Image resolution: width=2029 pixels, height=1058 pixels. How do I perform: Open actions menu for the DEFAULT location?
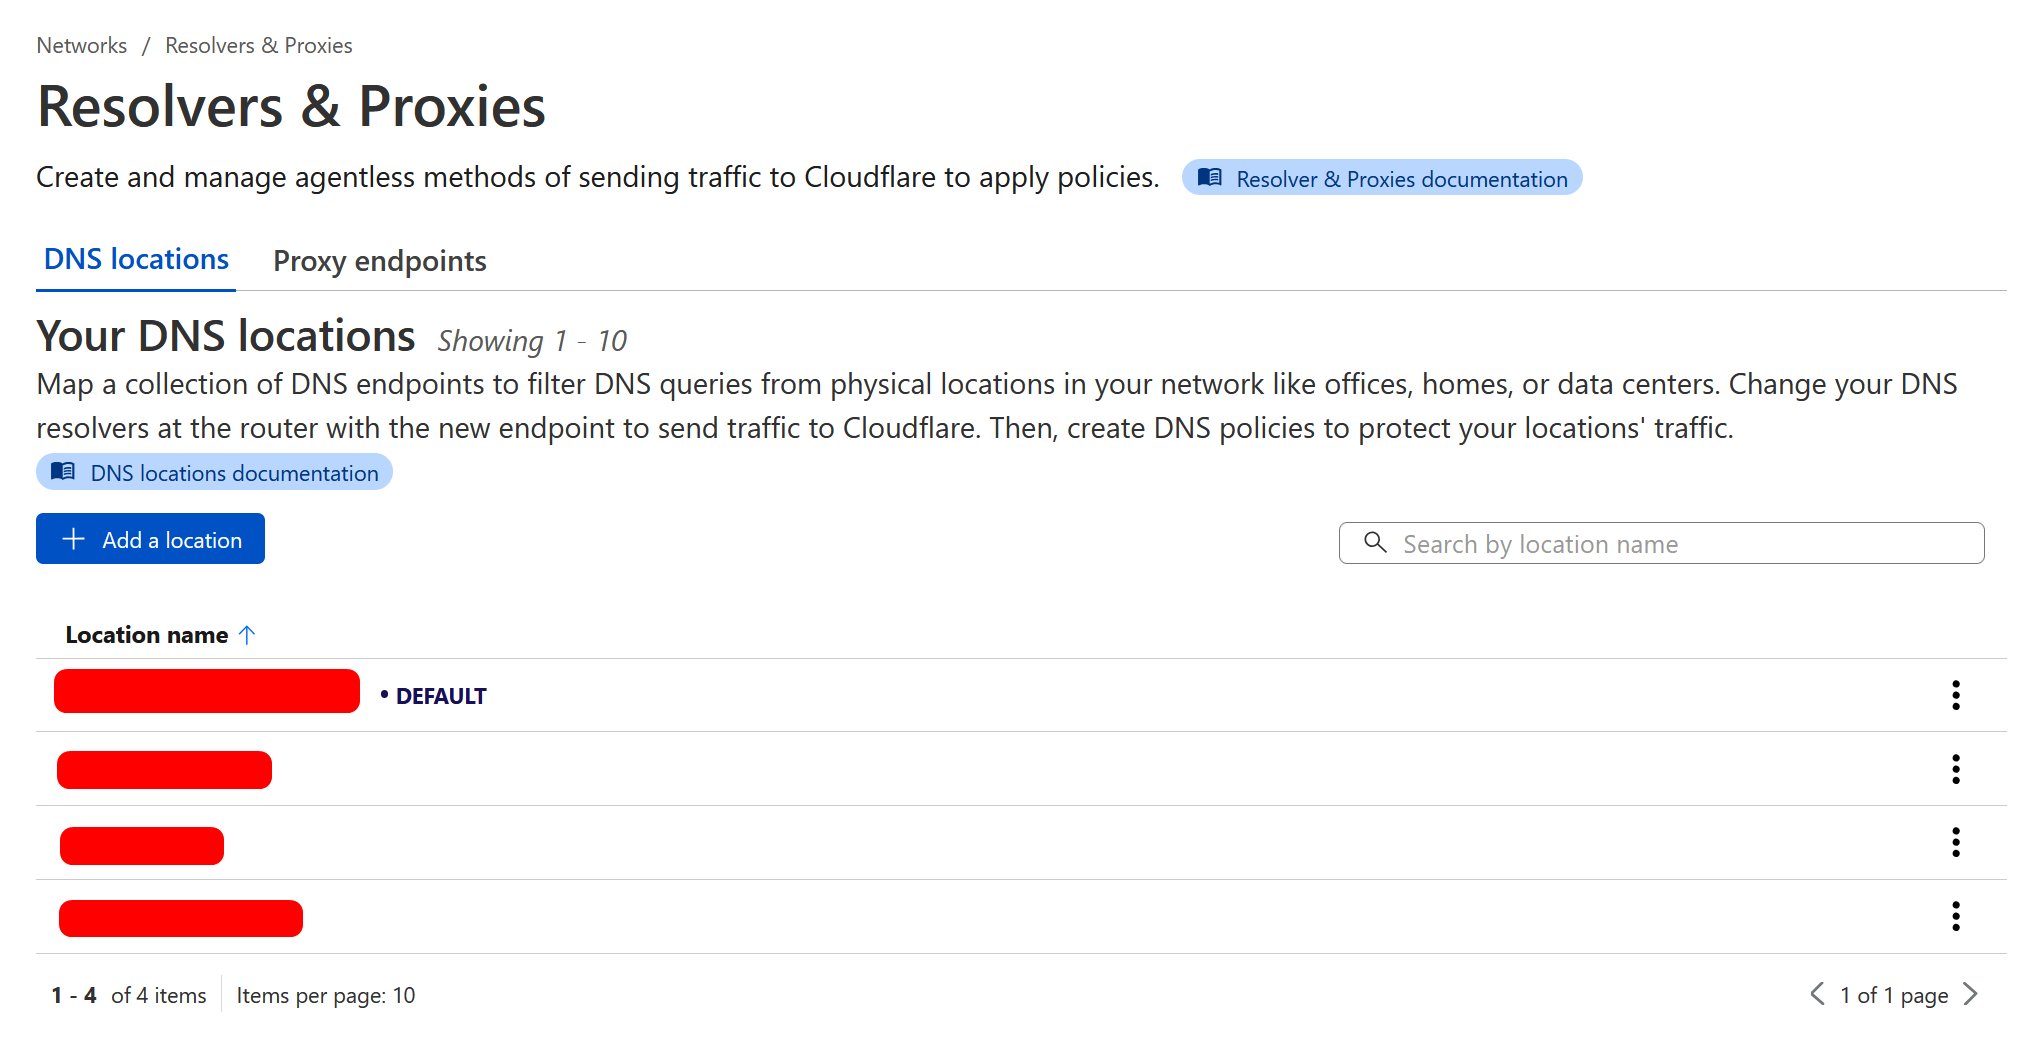(1955, 695)
